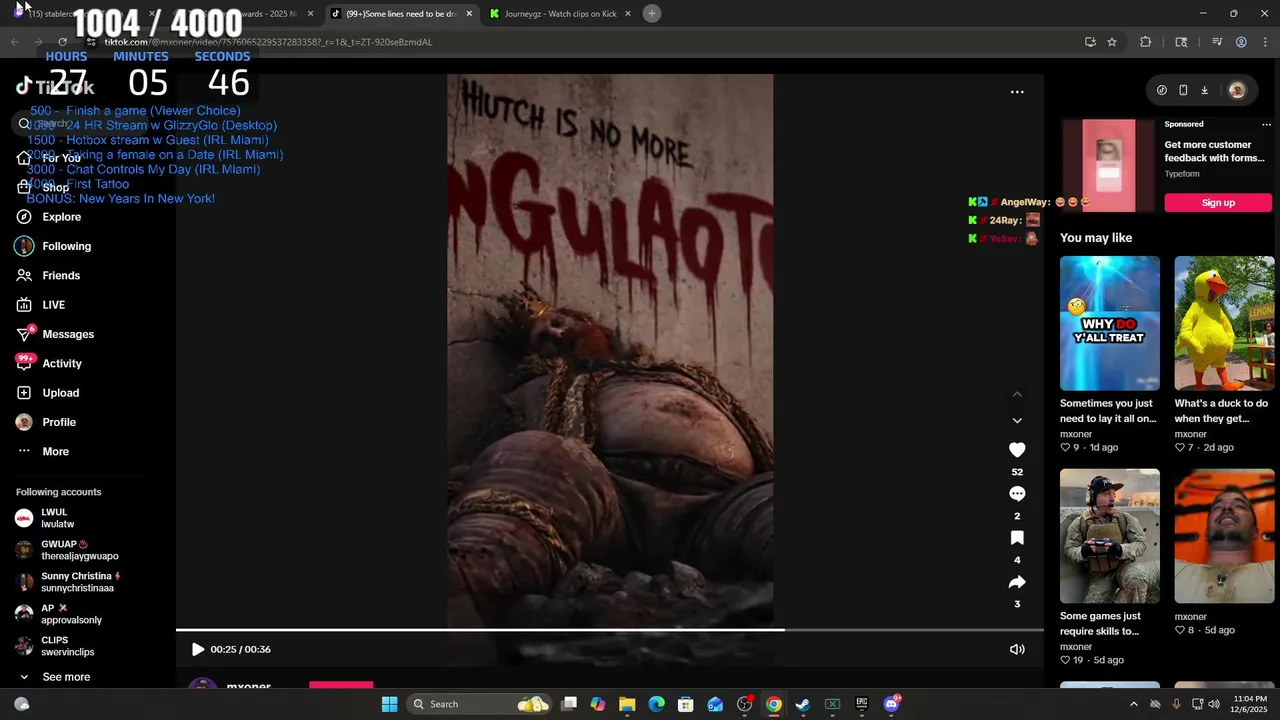Click the Chrome install app icon in address bar

1090,42
